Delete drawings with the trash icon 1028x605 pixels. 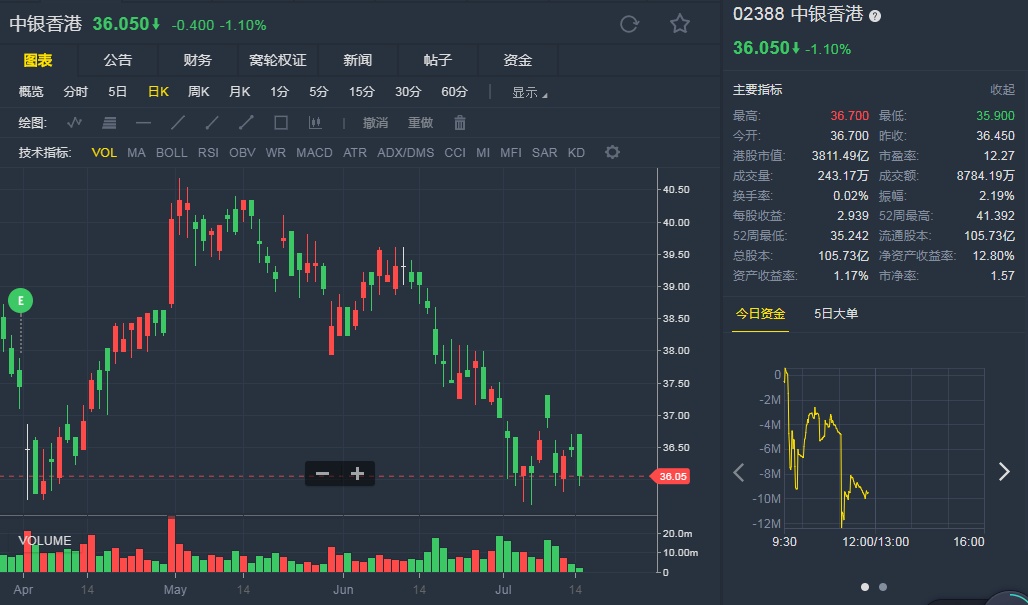[x=460, y=123]
